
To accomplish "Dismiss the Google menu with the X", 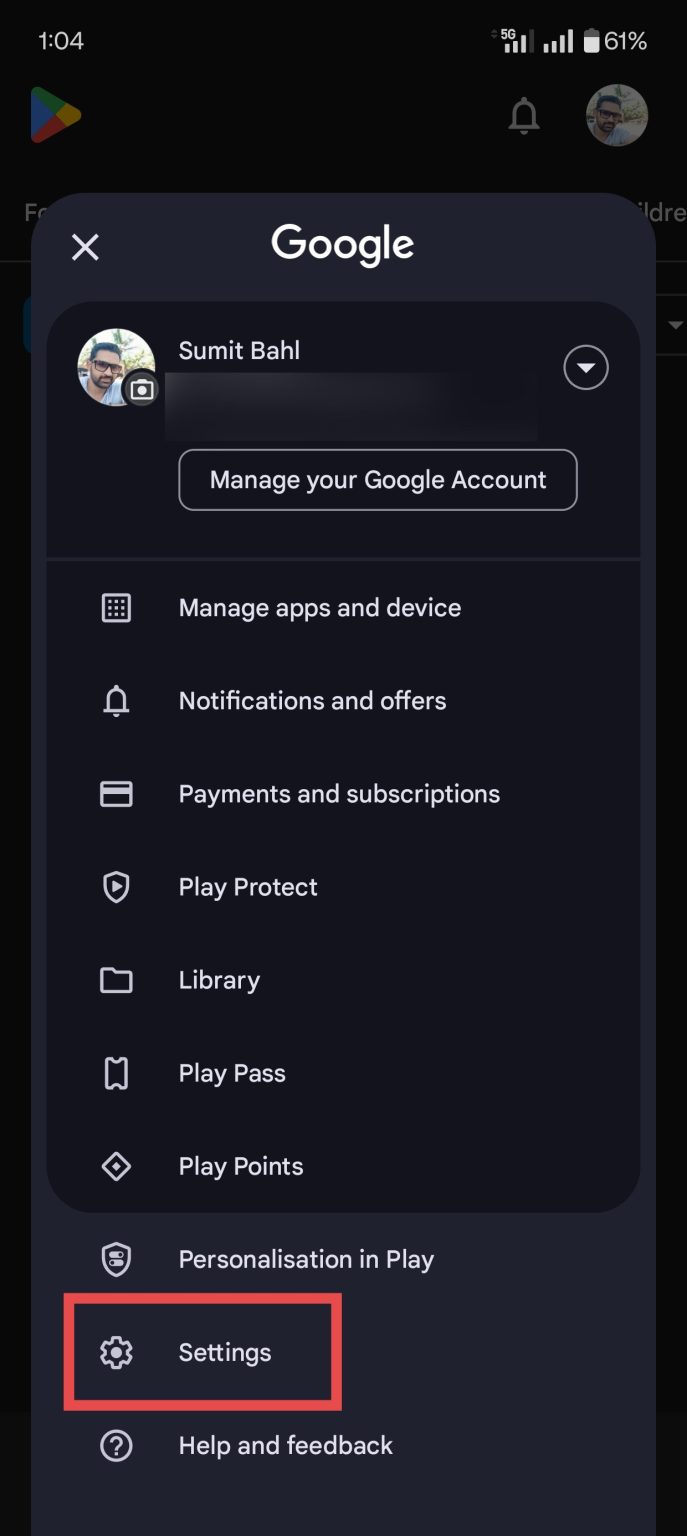I will pyautogui.click(x=84, y=247).
